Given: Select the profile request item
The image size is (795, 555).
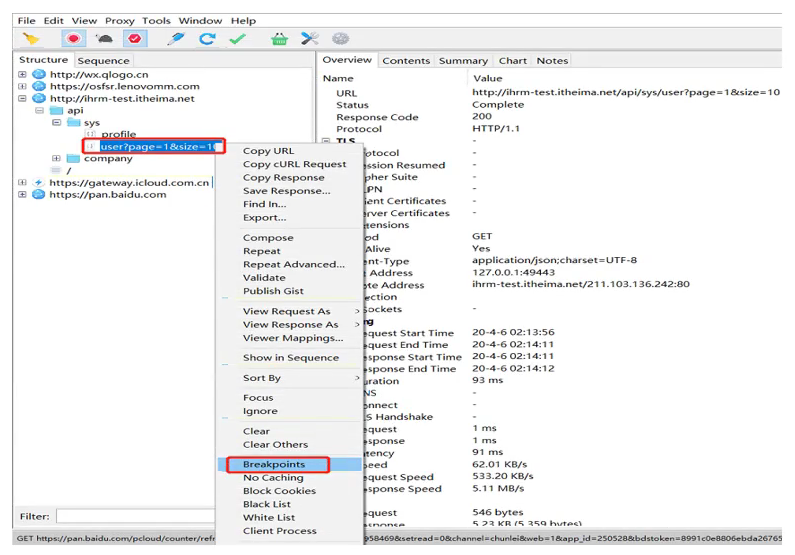Looking at the screenshot, I should click(119, 134).
